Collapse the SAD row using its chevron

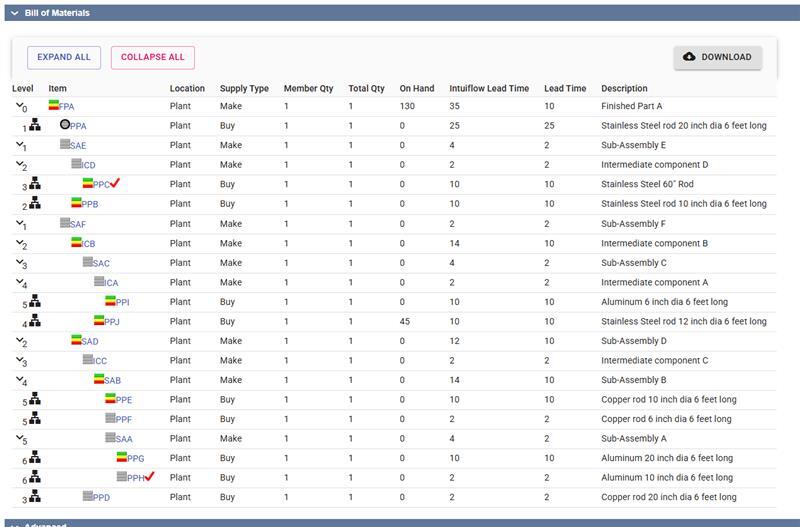pyautogui.click(x=18, y=340)
